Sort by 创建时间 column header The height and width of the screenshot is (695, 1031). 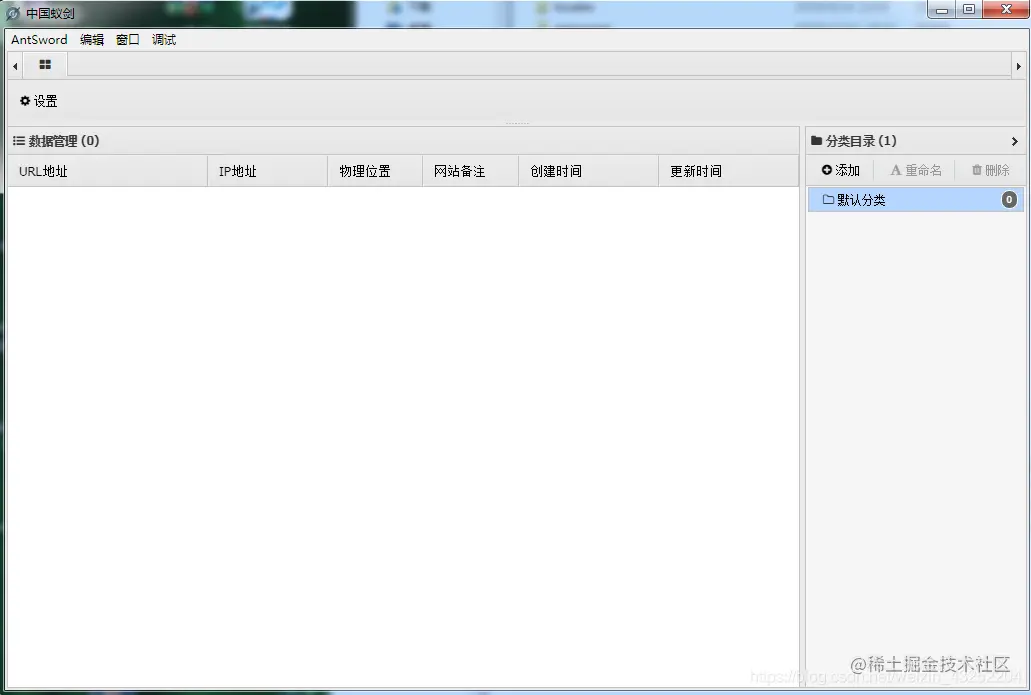pos(588,171)
